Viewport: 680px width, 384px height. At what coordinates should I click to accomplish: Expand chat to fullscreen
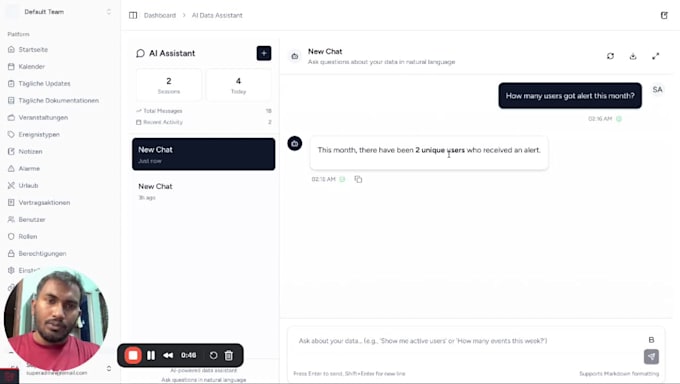click(x=655, y=56)
